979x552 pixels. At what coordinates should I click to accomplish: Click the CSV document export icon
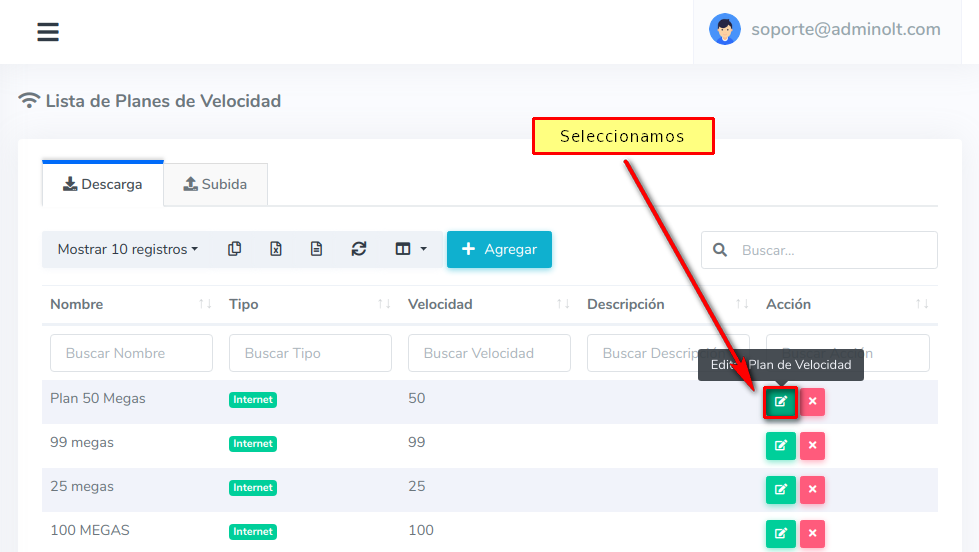pyautogui.click(x=316, y=249)
